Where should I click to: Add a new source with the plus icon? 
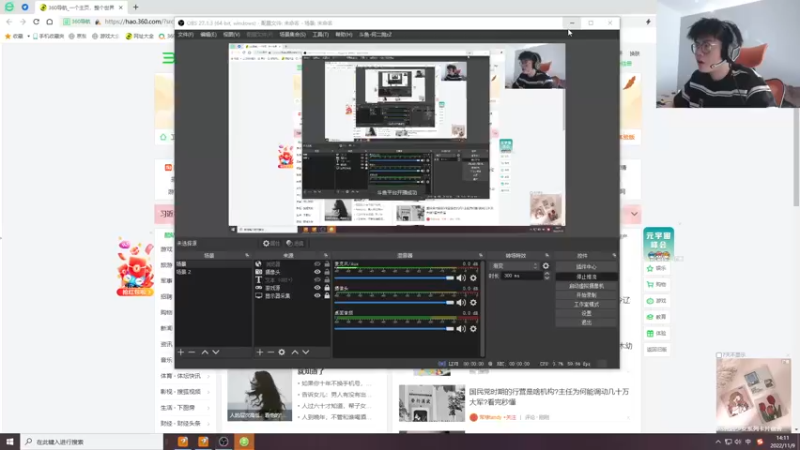260,352
